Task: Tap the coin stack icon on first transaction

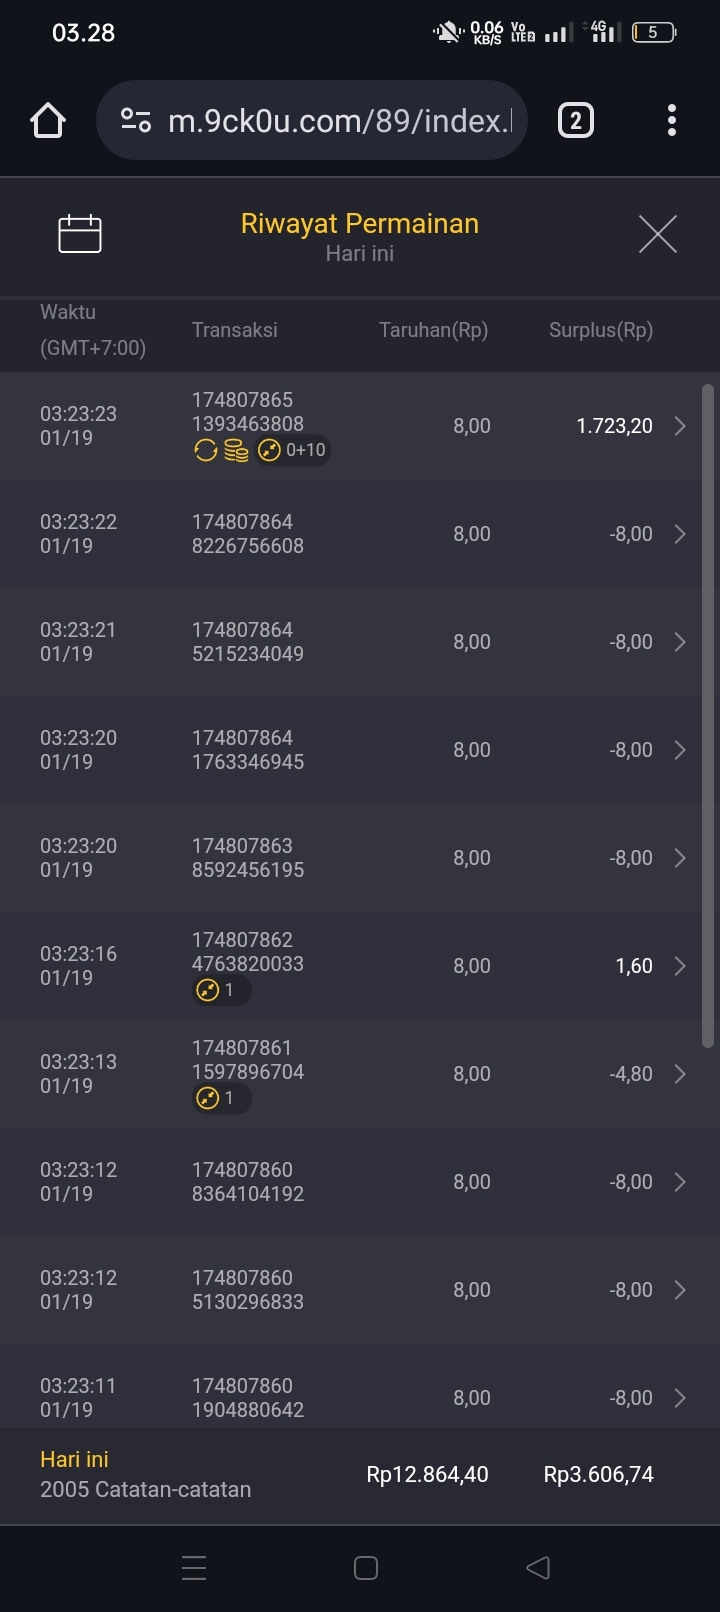Action: [236, 451]
